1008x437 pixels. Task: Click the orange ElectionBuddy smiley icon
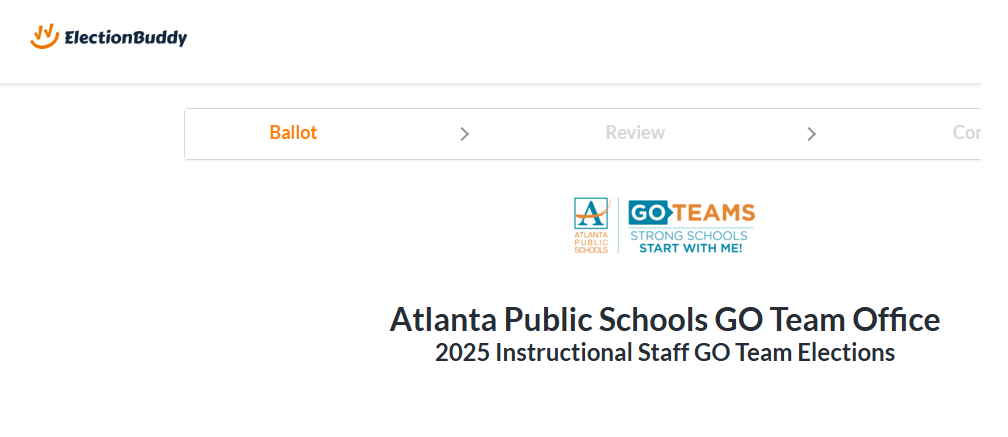44,37
